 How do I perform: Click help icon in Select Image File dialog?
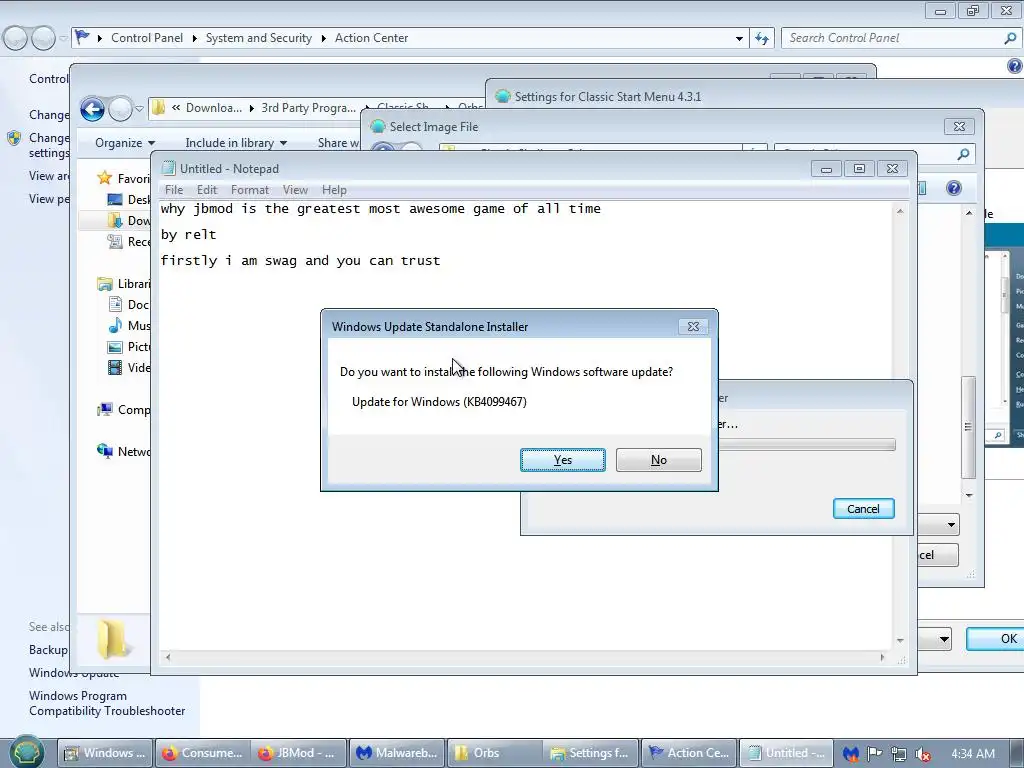click(953, 189)
